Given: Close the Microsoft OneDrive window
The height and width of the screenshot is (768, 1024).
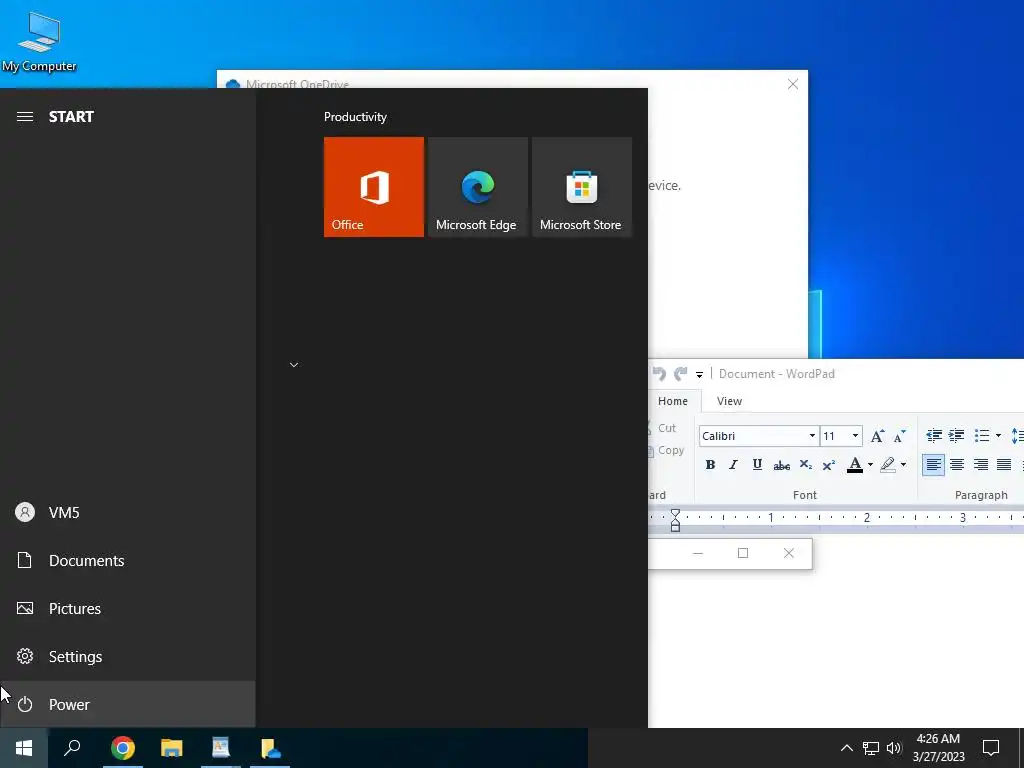Looking at the screenshot, I should point(793,84).
